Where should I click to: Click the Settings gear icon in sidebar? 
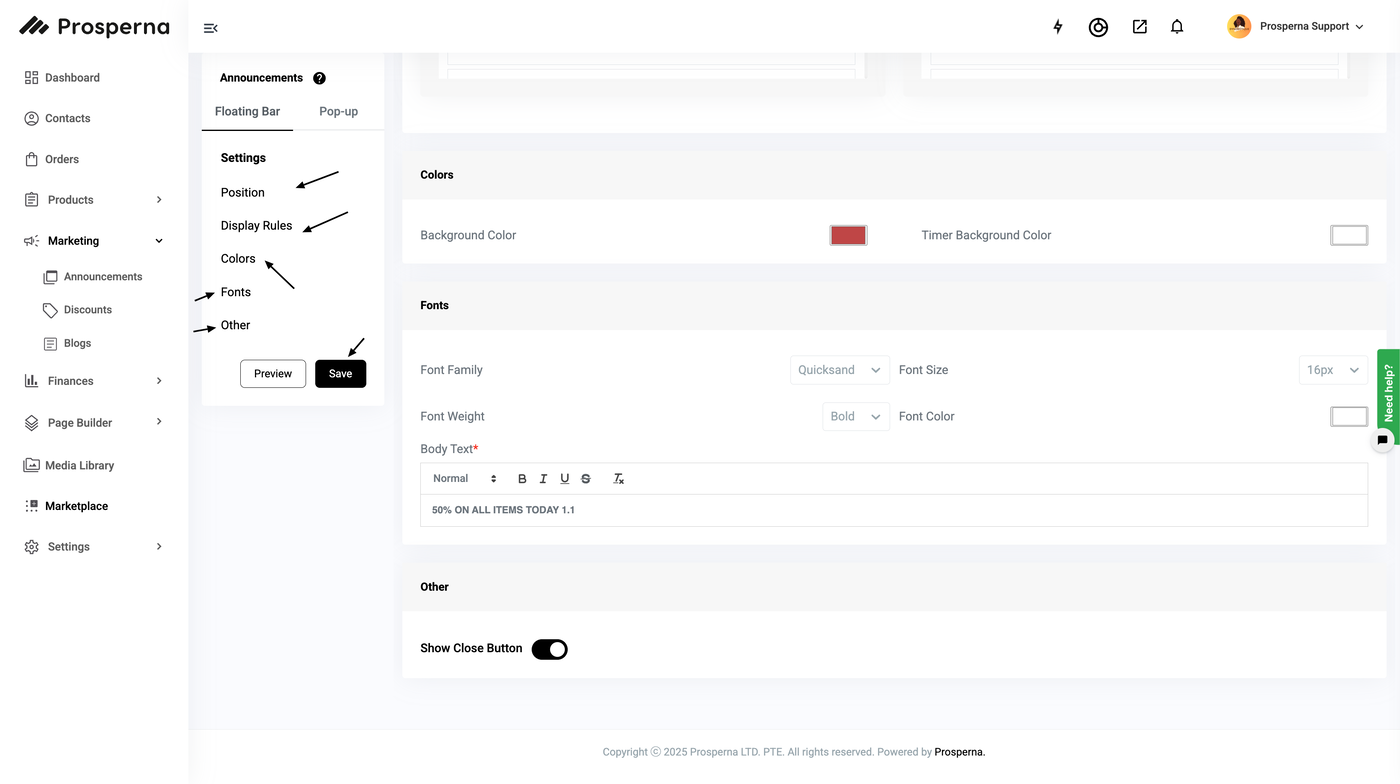pos(31,547)
